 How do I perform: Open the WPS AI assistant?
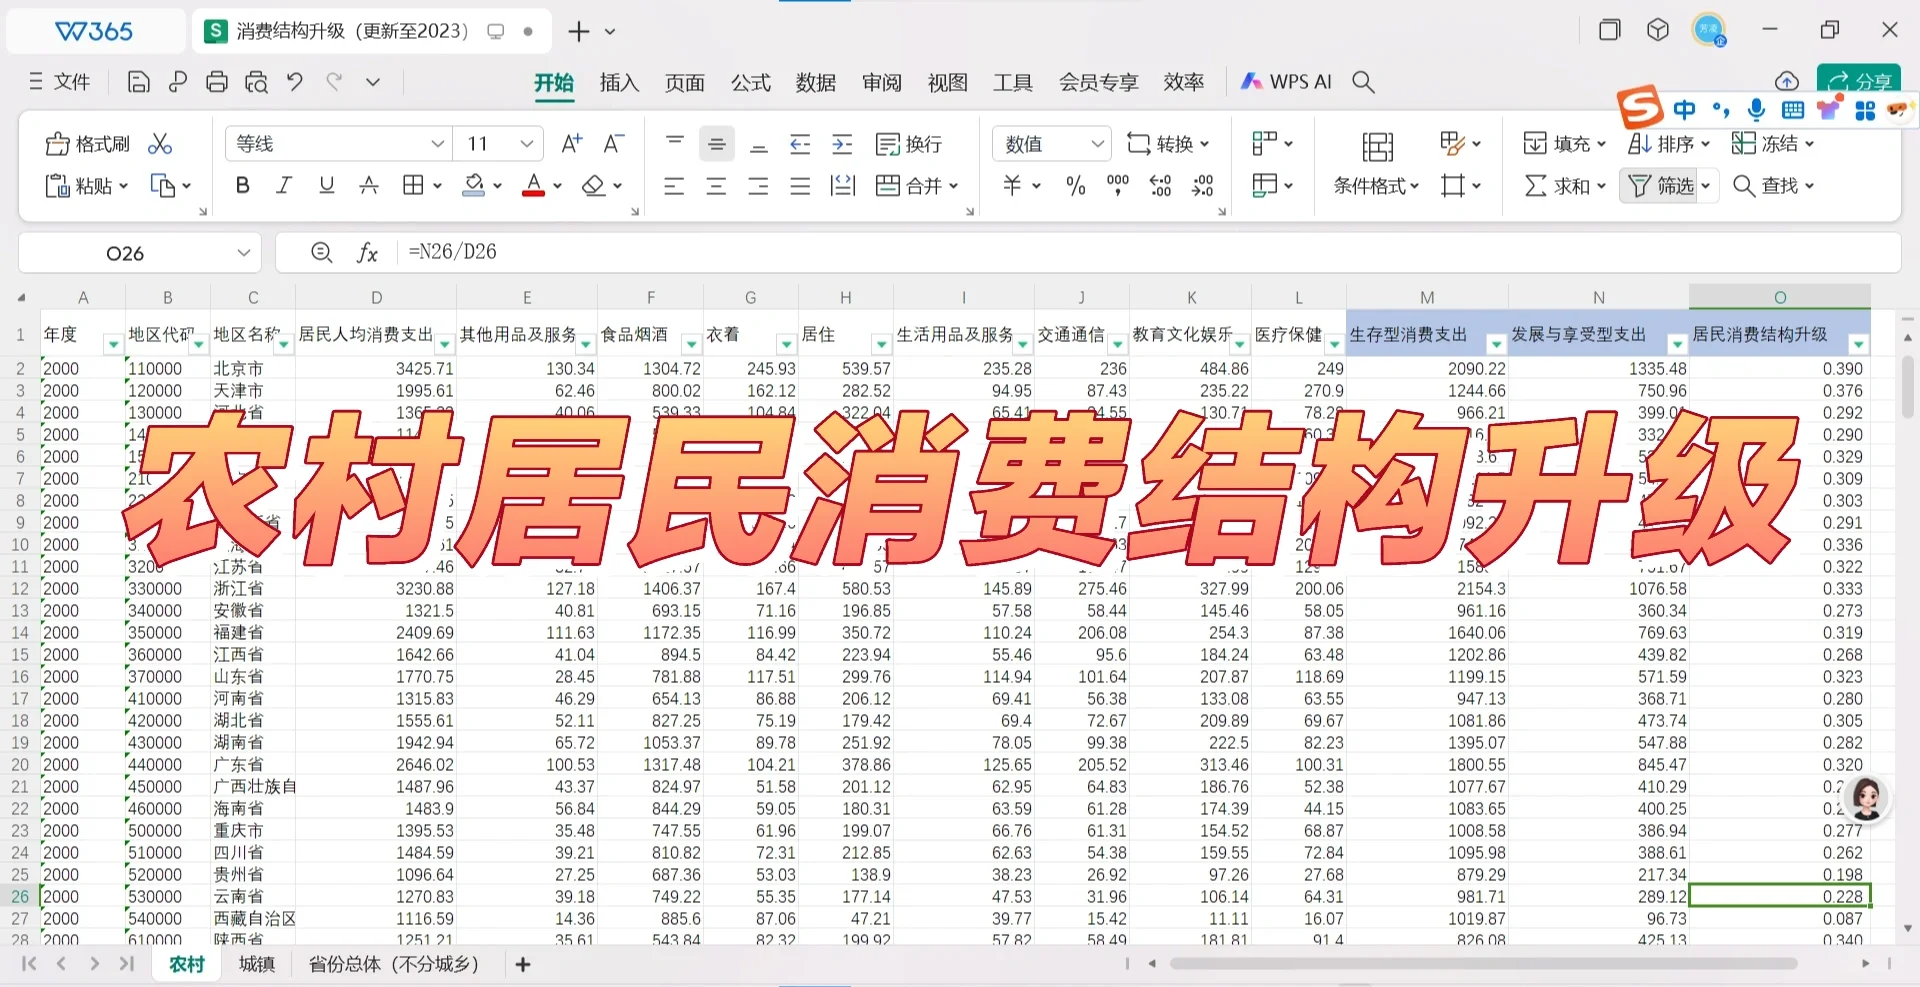point(1286,82)
